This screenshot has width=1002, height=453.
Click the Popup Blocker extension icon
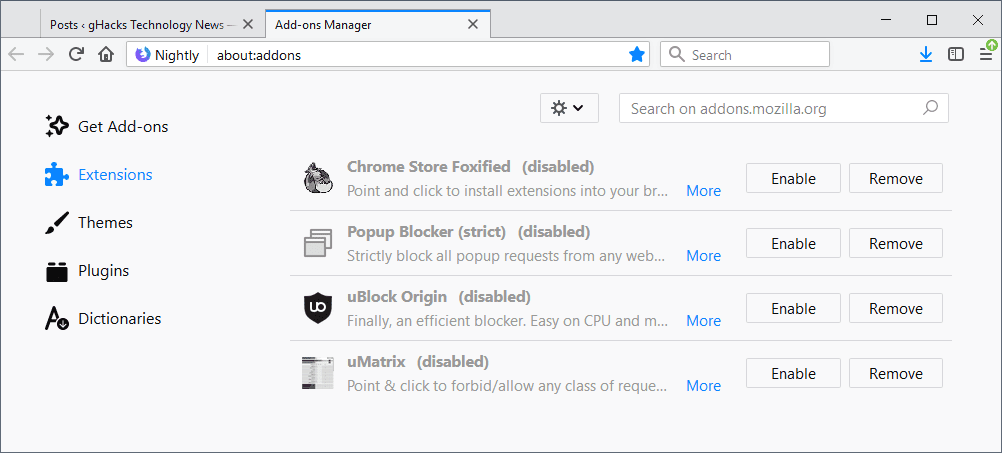(318, 243)
